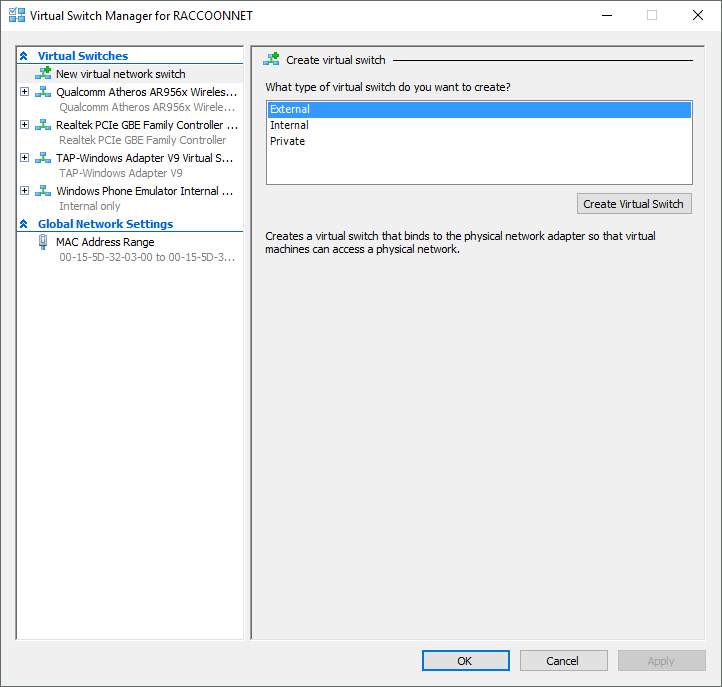Collapse the Global Network Settings section

24,224
